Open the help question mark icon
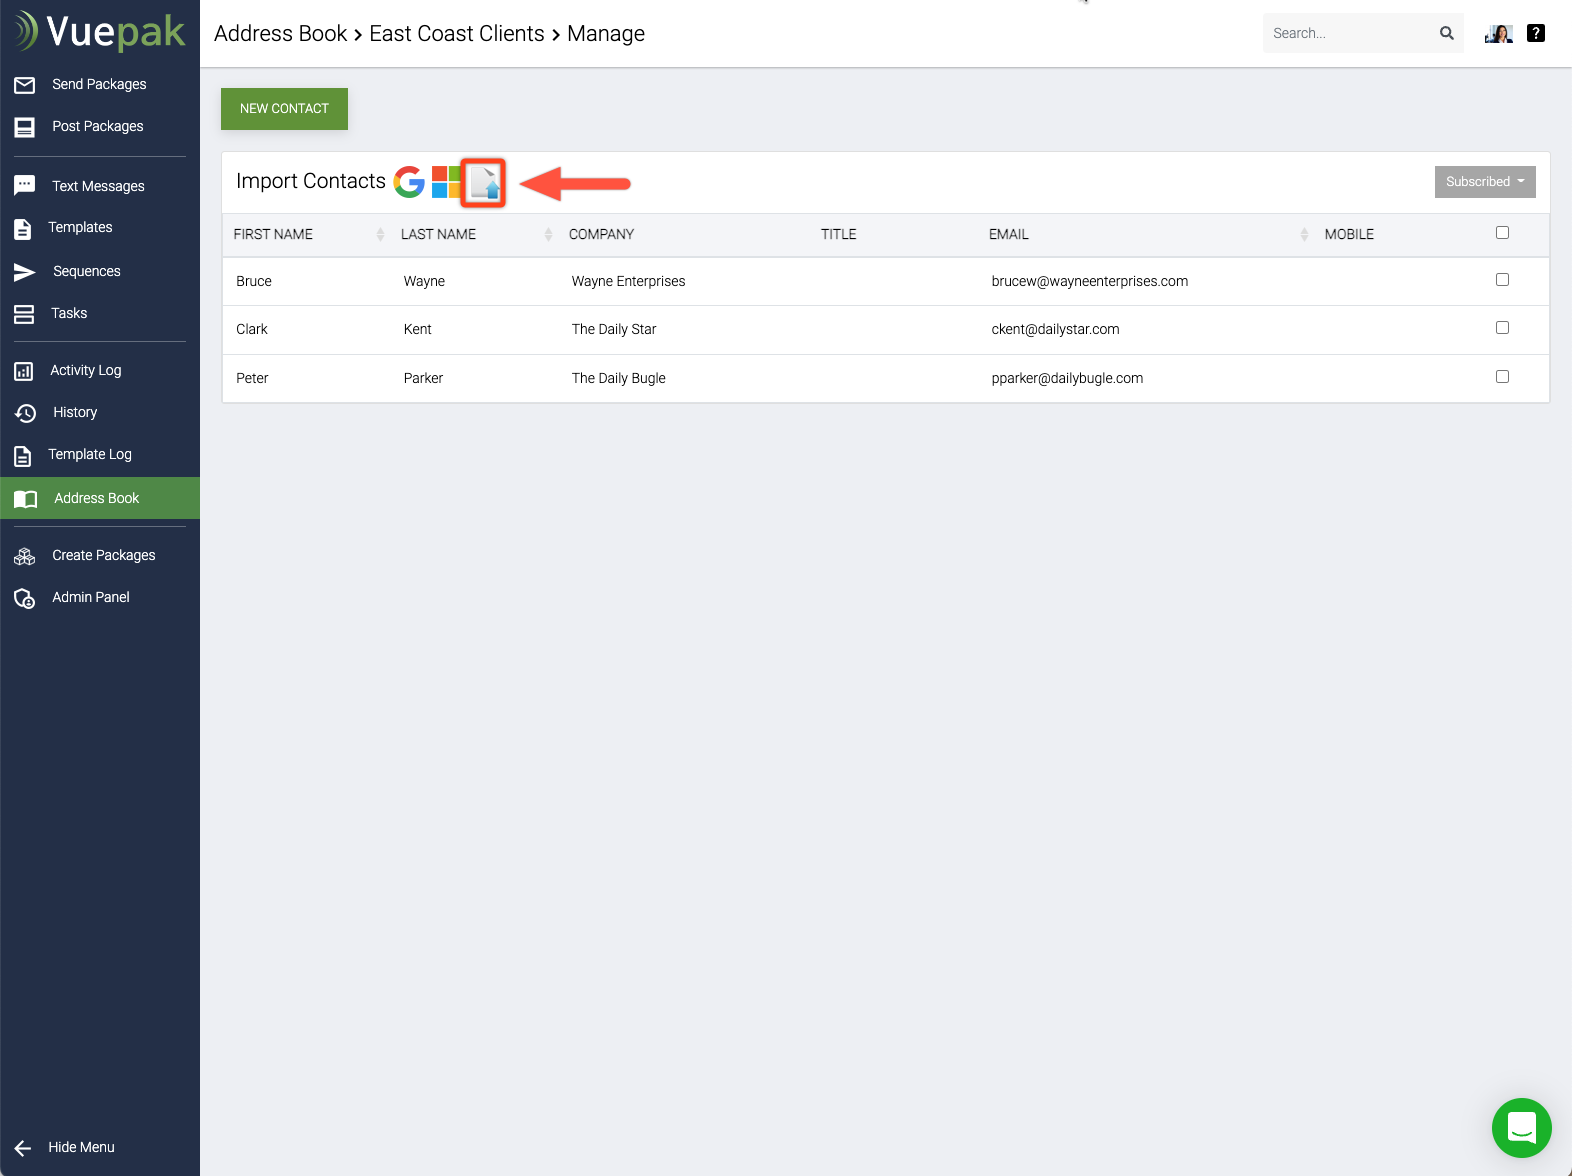 pos(1536,33)
